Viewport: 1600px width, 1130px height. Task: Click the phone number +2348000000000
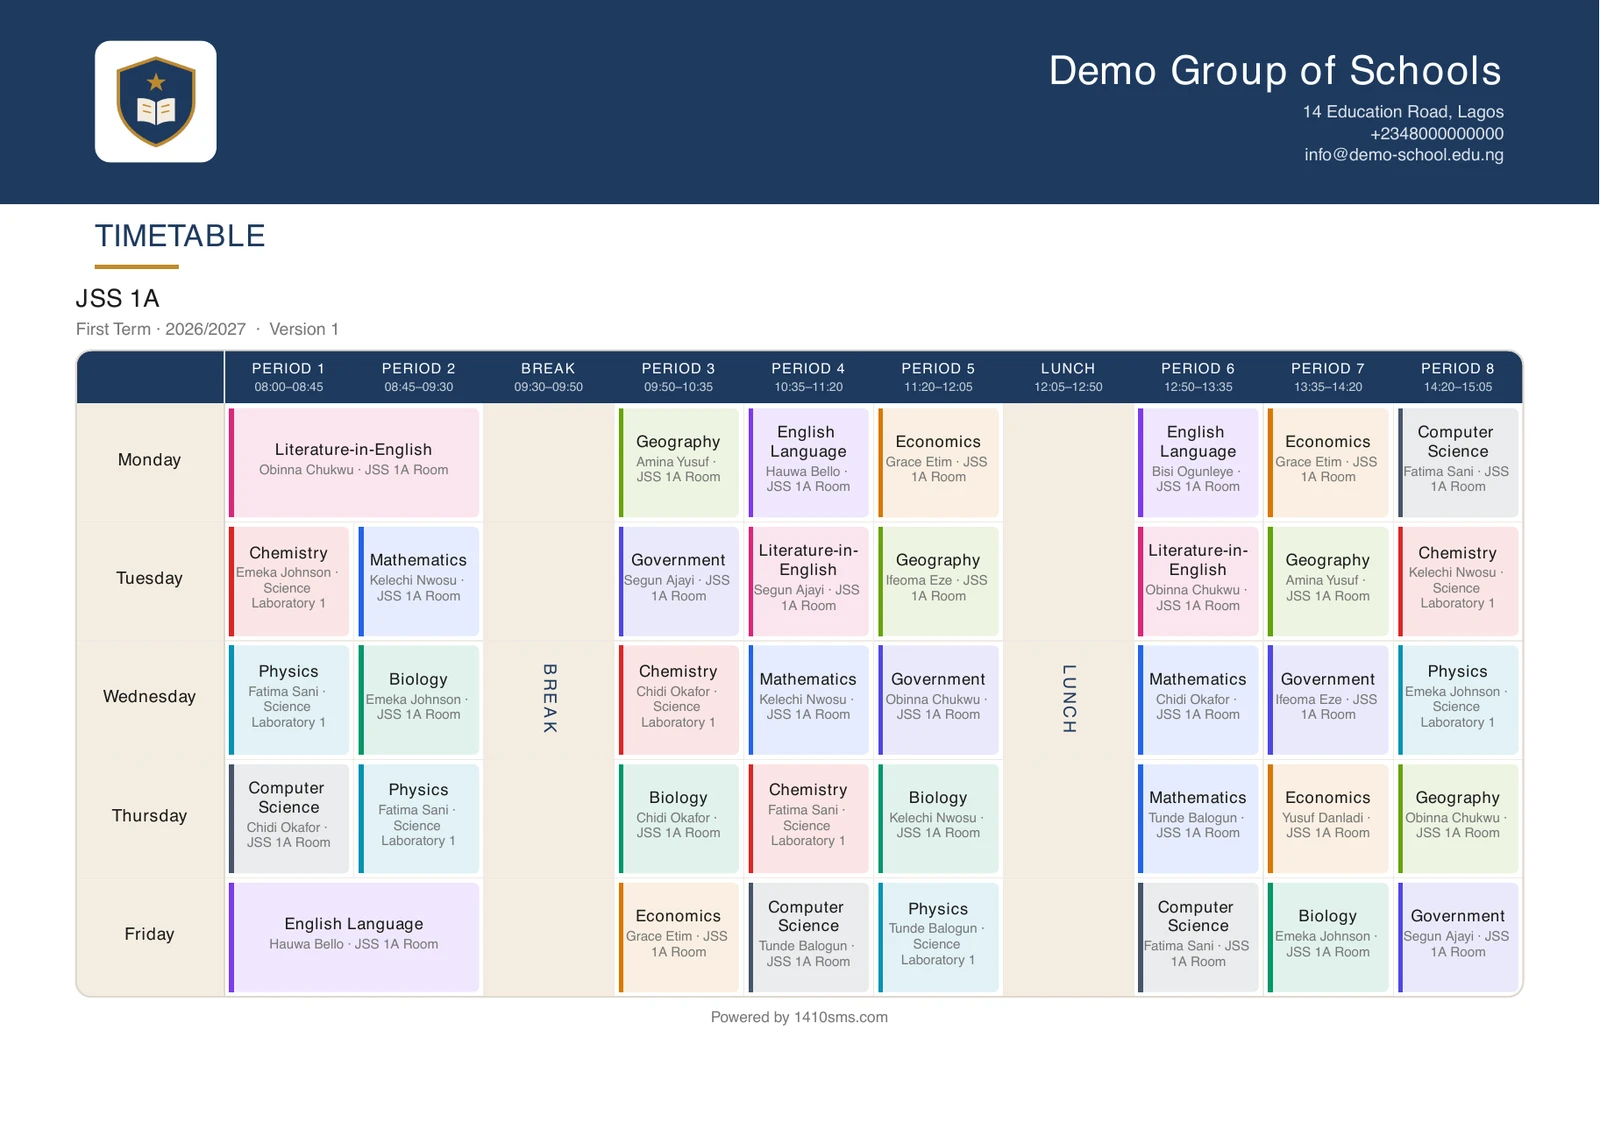(1436, 134)
